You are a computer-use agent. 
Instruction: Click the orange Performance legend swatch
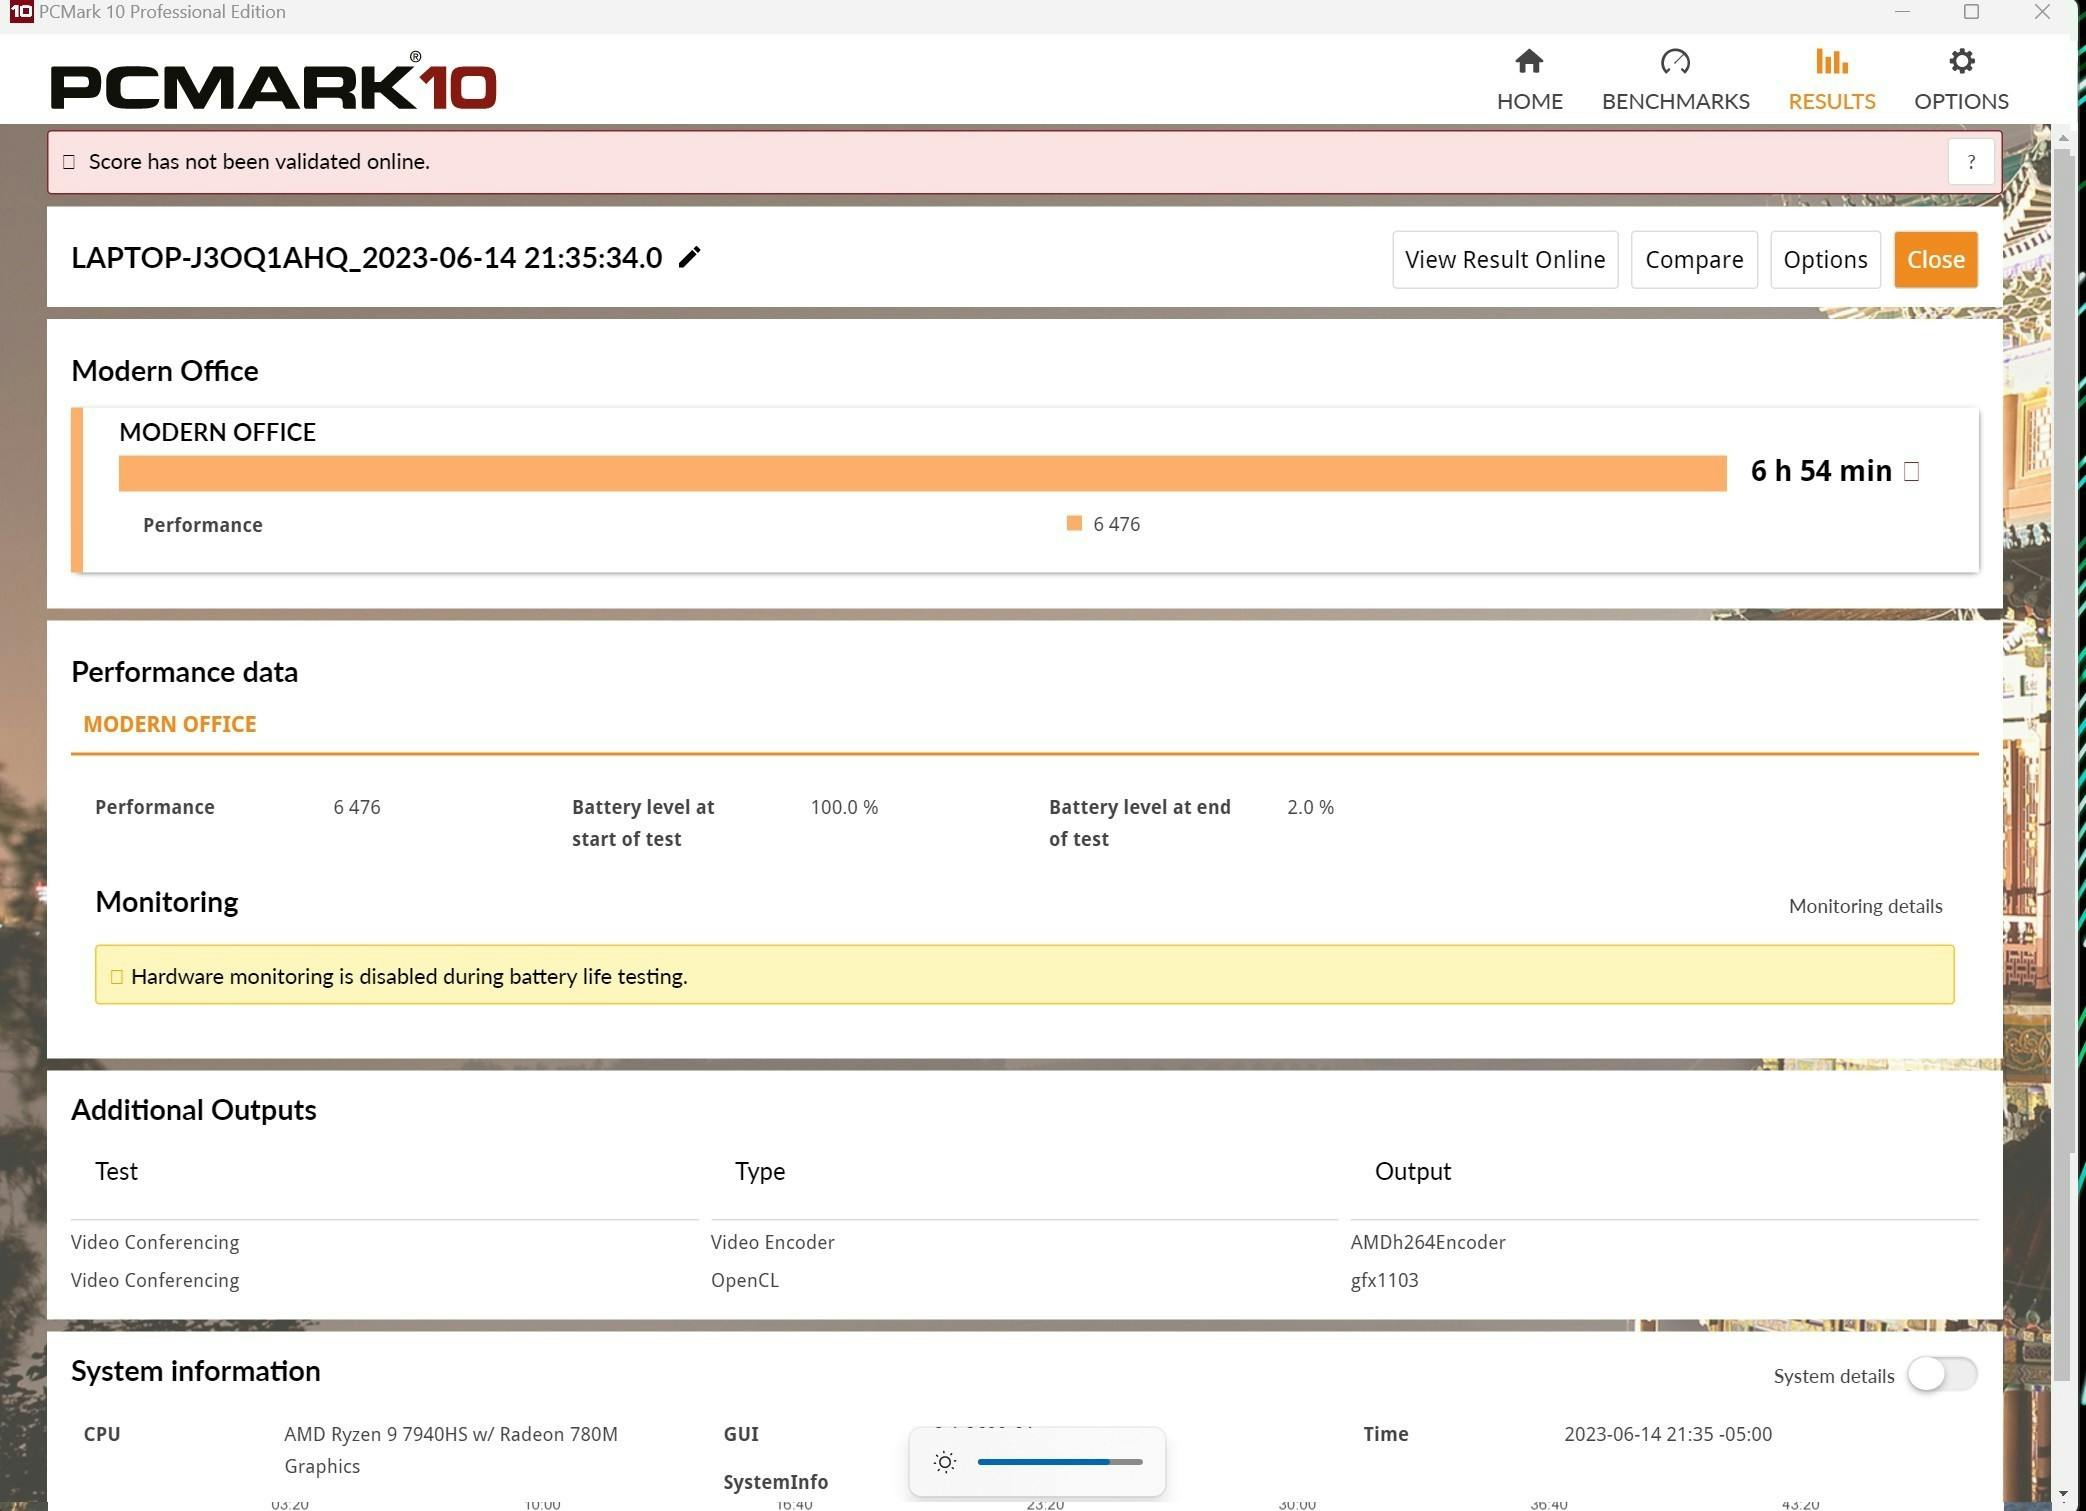(1074, 523)
